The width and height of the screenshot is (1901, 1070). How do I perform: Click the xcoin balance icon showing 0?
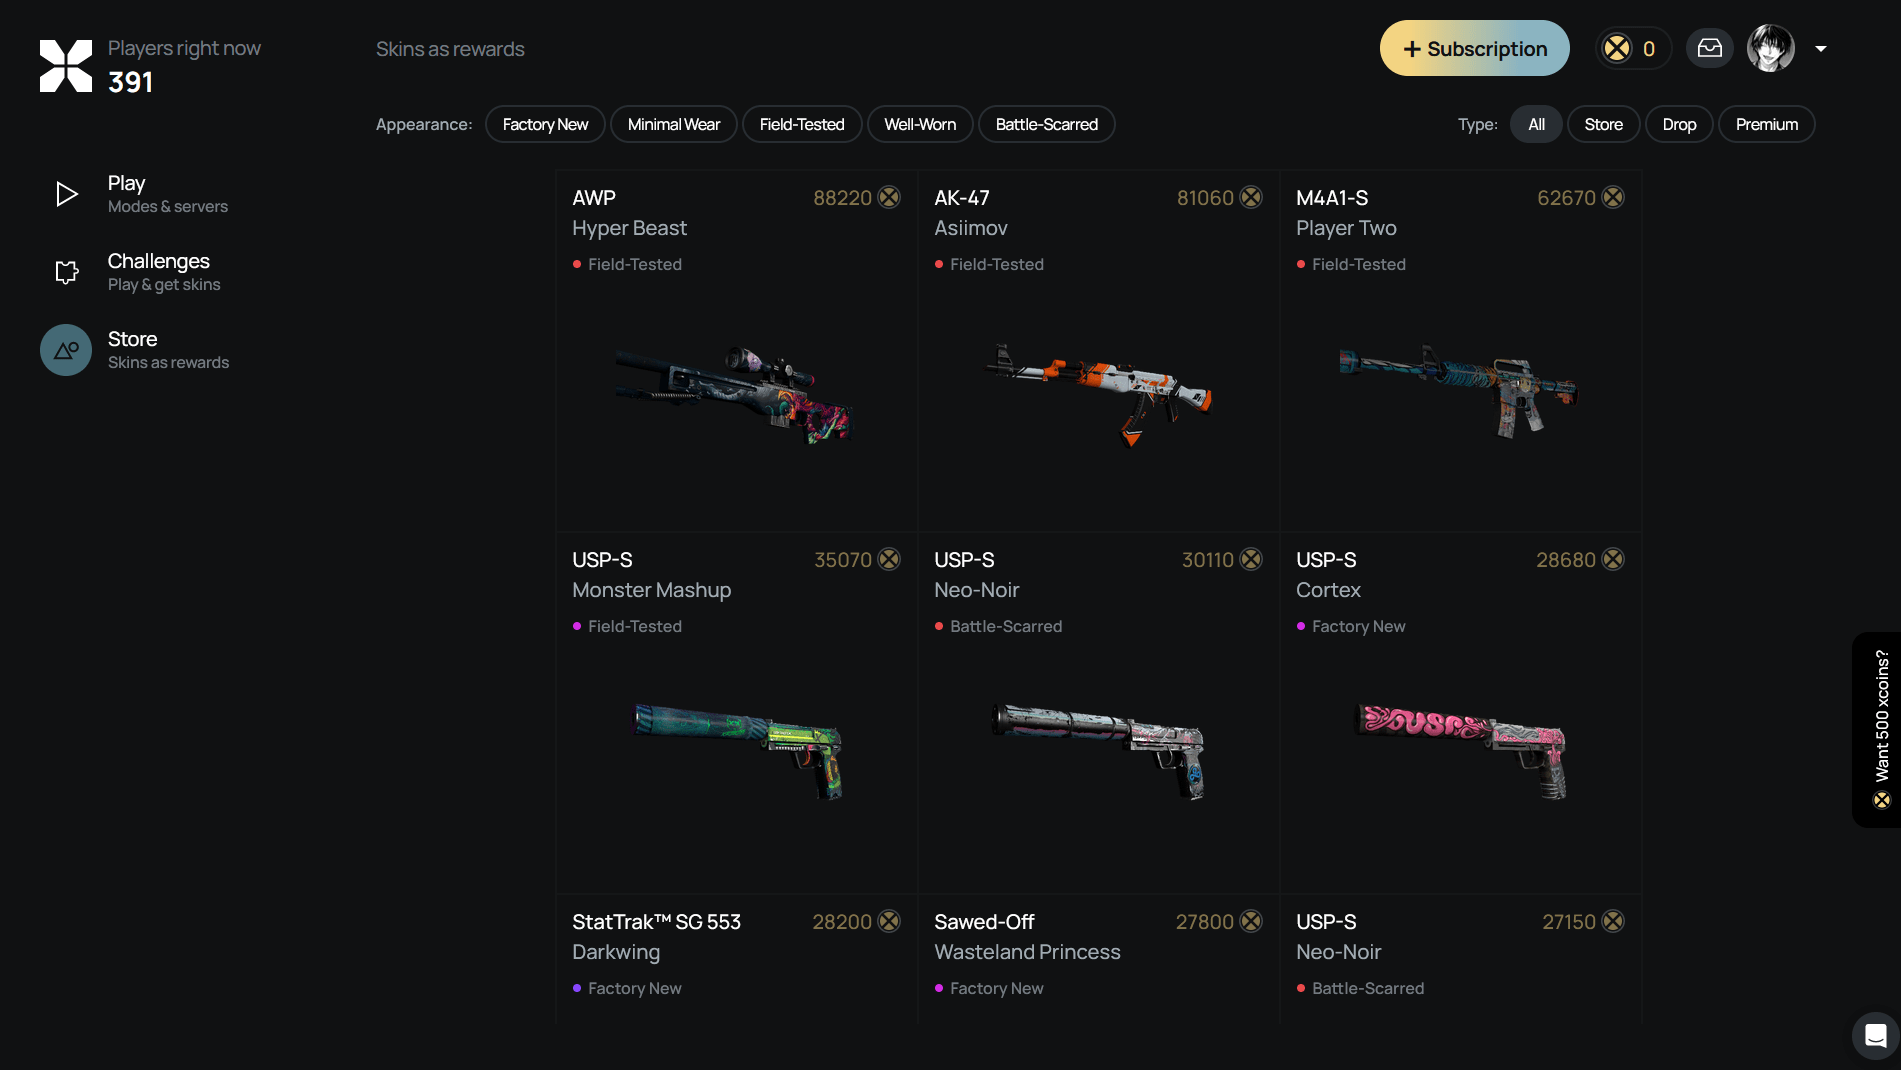click(x=1617, y=48)
